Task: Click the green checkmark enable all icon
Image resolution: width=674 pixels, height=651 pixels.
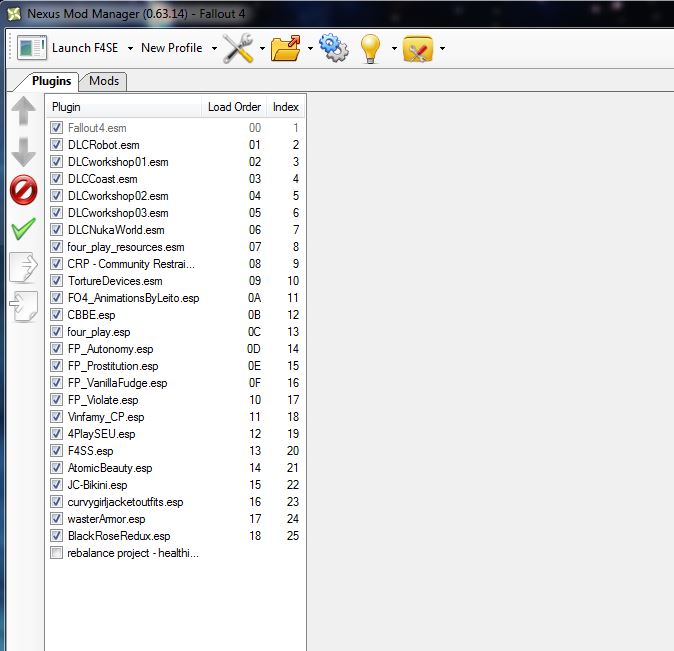Action: click(23, 229)
